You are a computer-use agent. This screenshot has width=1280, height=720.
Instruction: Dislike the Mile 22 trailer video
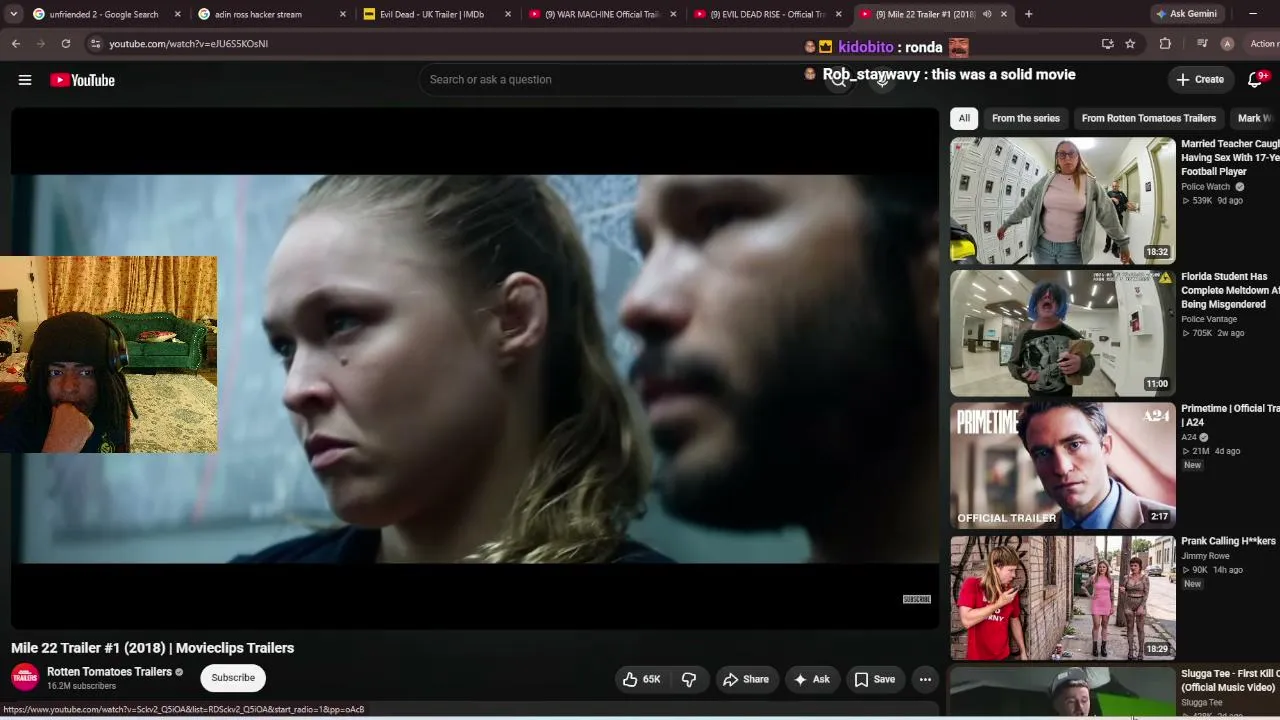689,680
